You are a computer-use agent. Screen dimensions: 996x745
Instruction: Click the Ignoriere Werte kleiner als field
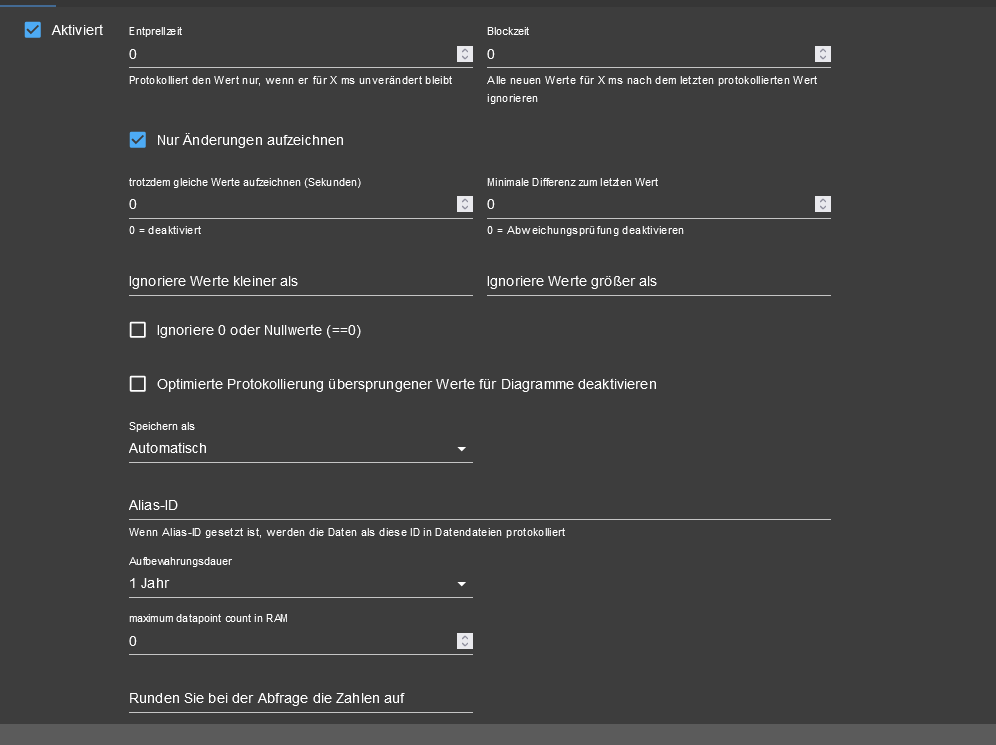300,282
